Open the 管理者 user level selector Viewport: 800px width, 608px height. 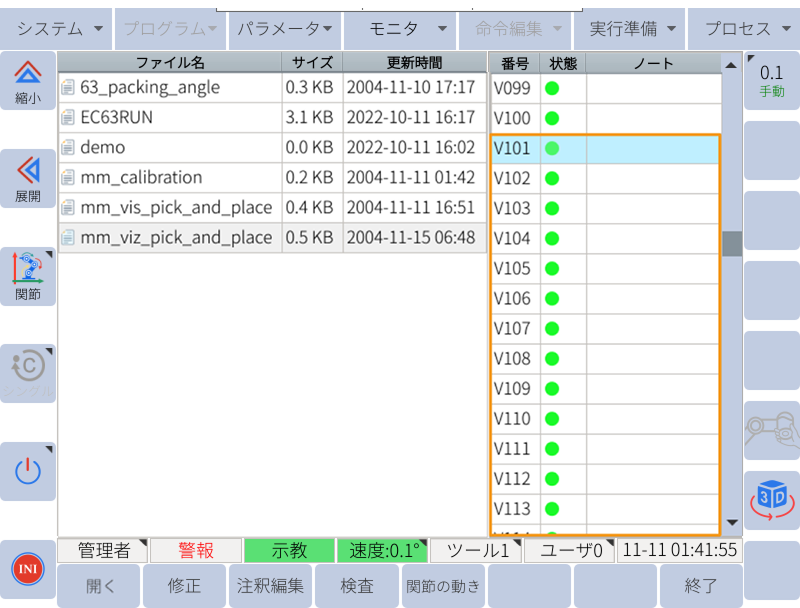(103, 551)
